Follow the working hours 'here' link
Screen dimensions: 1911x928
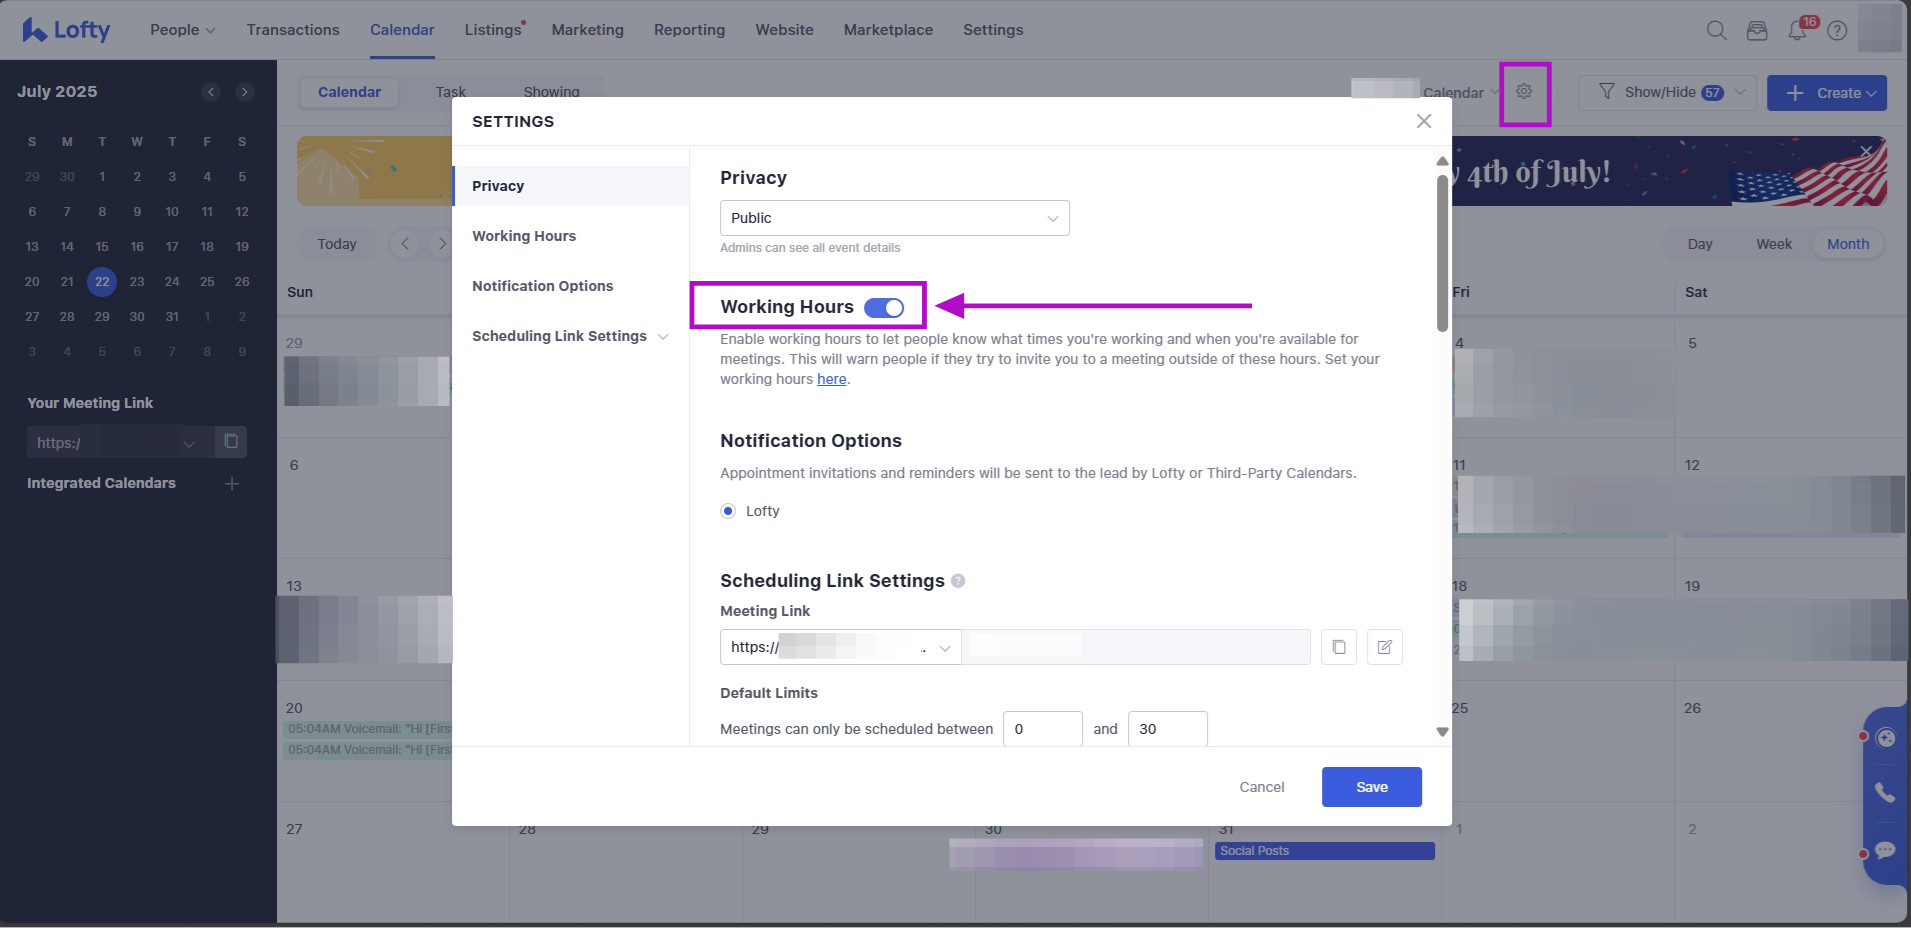[831, 379]
